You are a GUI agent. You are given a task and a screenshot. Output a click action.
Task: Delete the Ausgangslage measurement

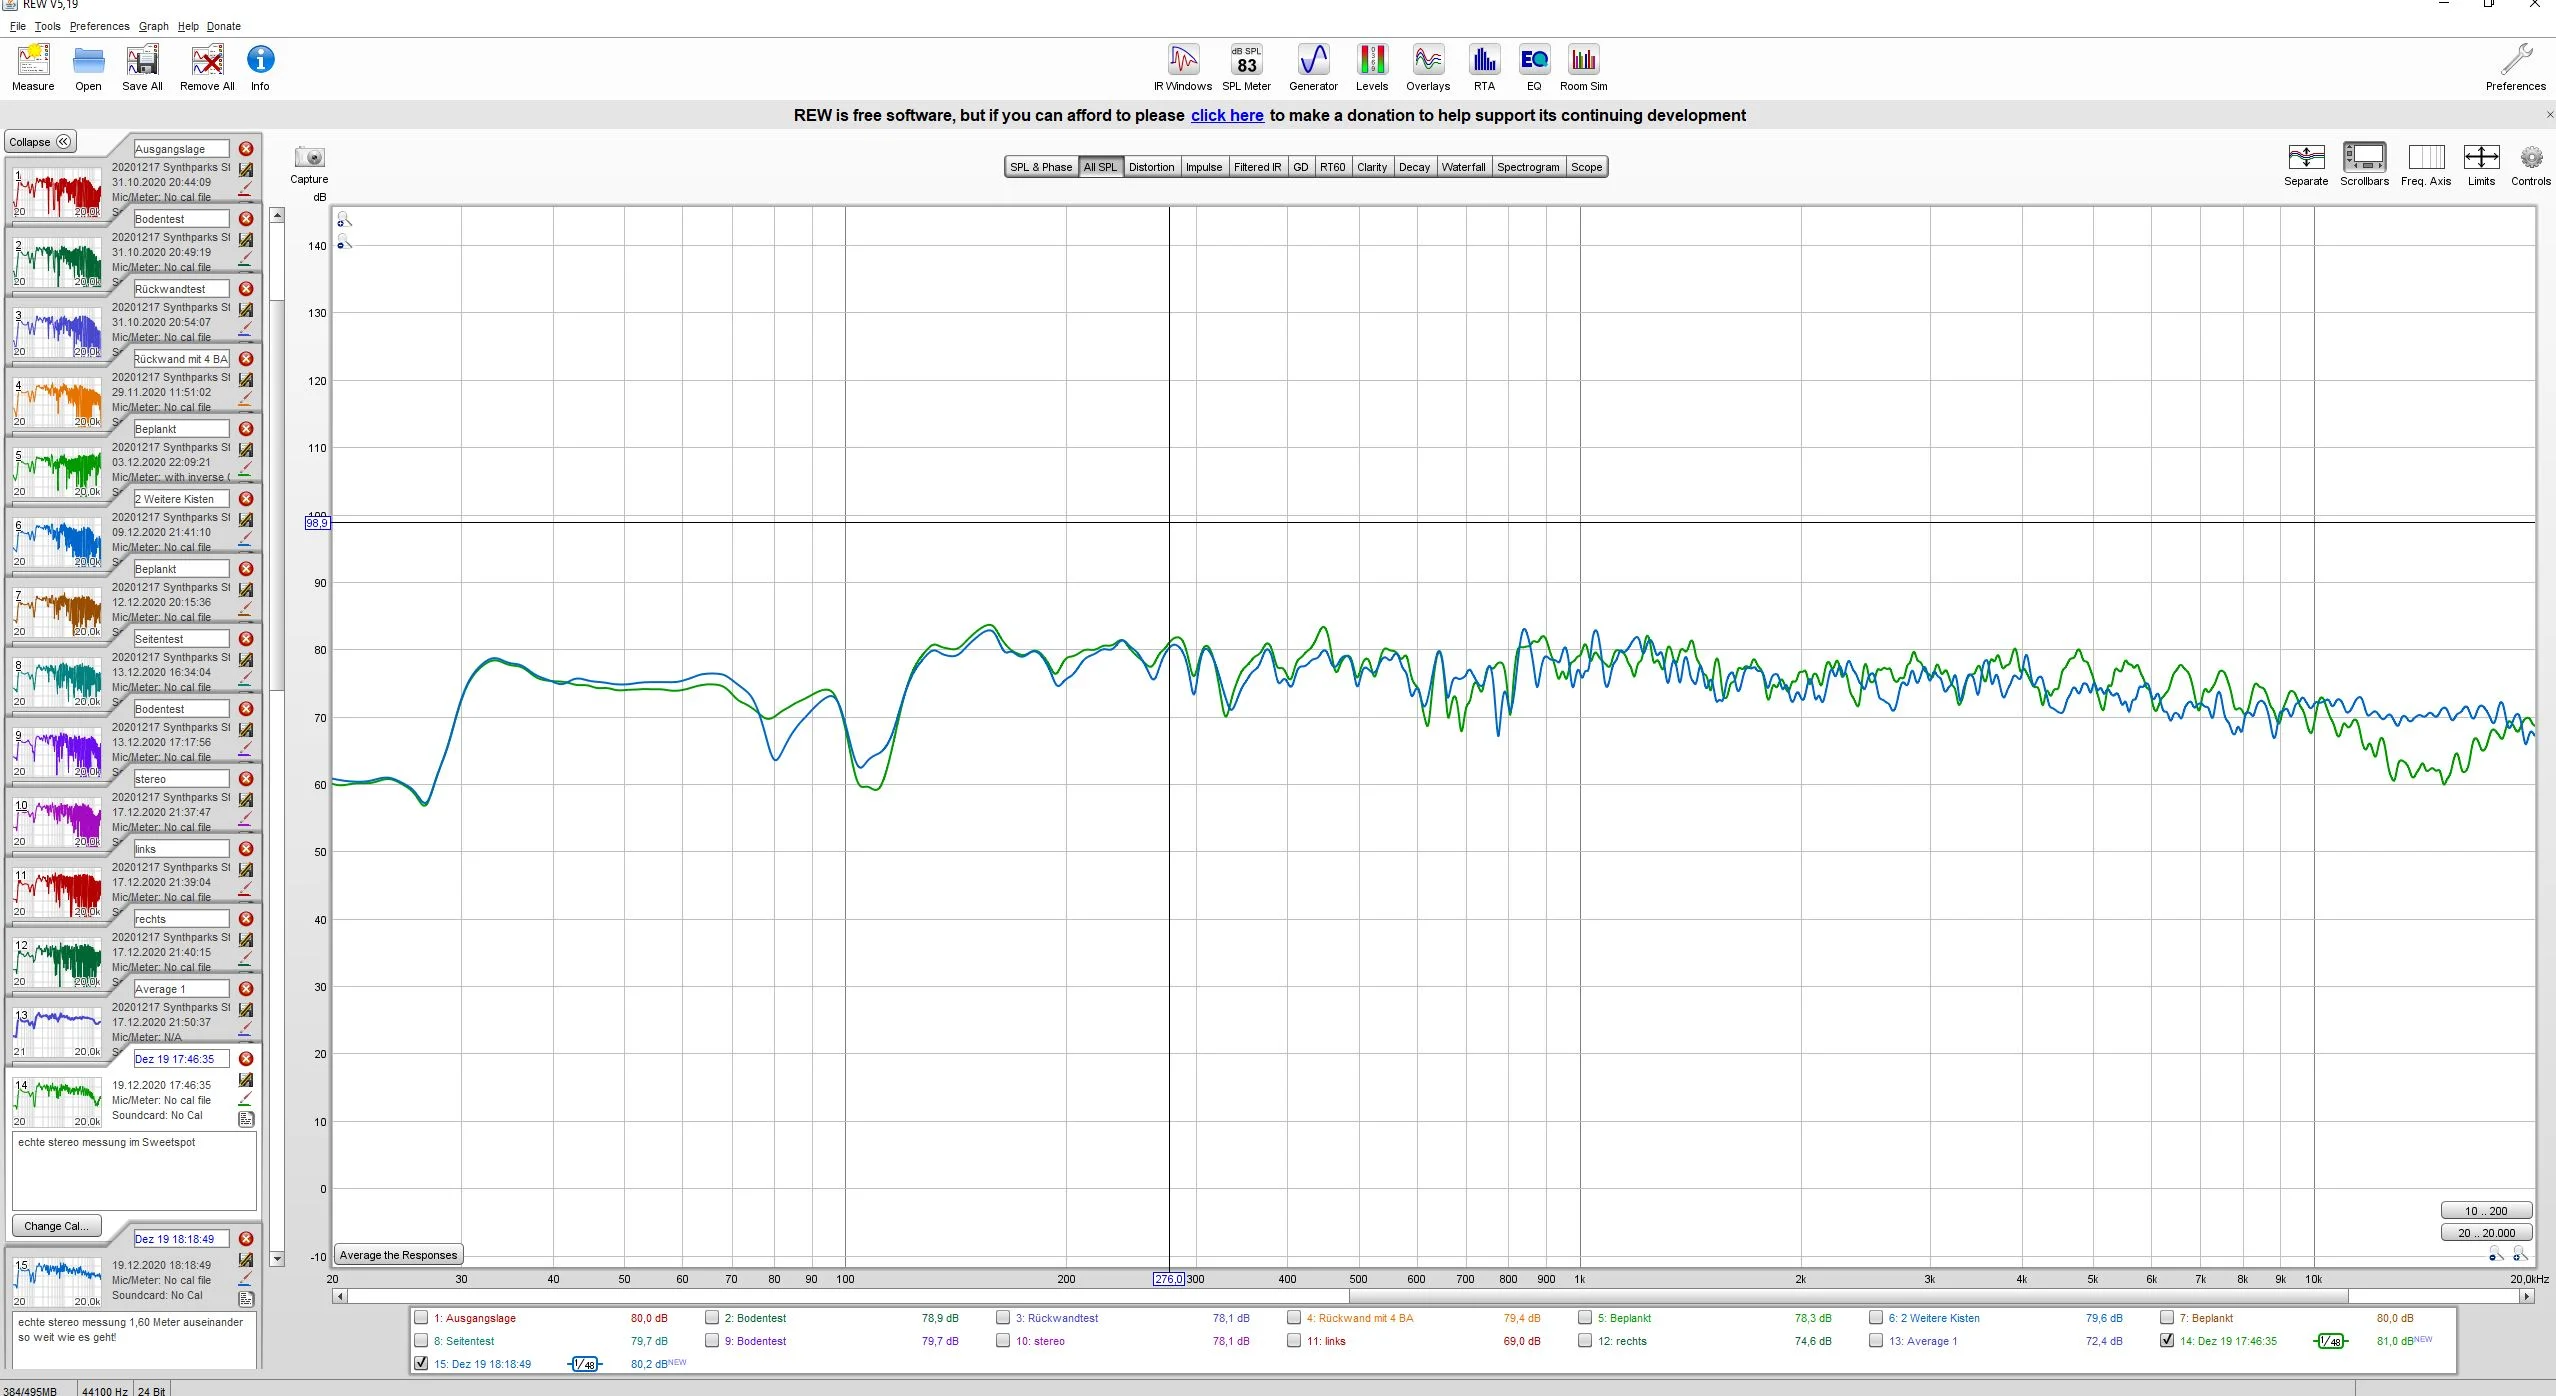[246, 149]
